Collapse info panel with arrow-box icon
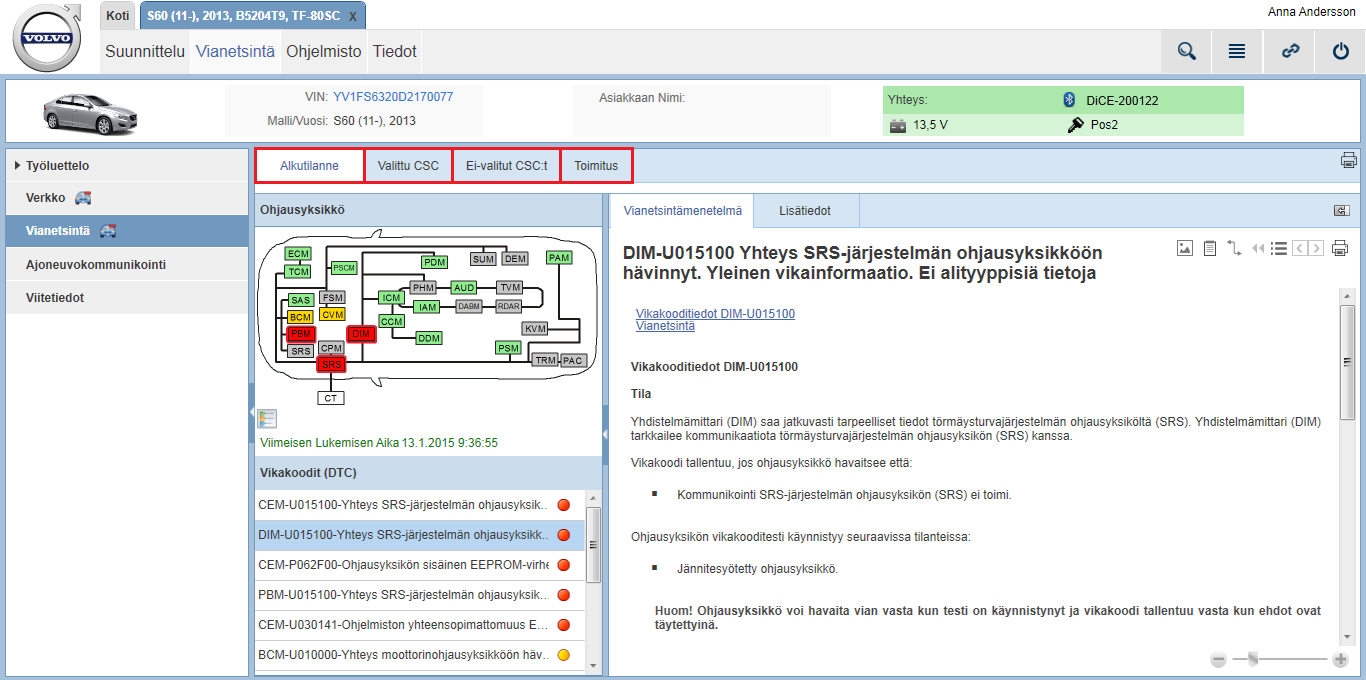The width and height of the screenshot is (1366, 680). [1341, 210]
